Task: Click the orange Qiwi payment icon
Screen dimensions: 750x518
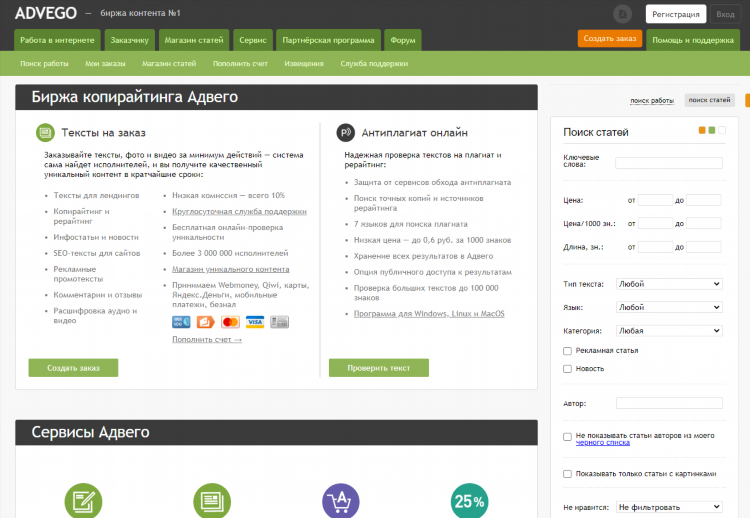Action: point(206,322)
